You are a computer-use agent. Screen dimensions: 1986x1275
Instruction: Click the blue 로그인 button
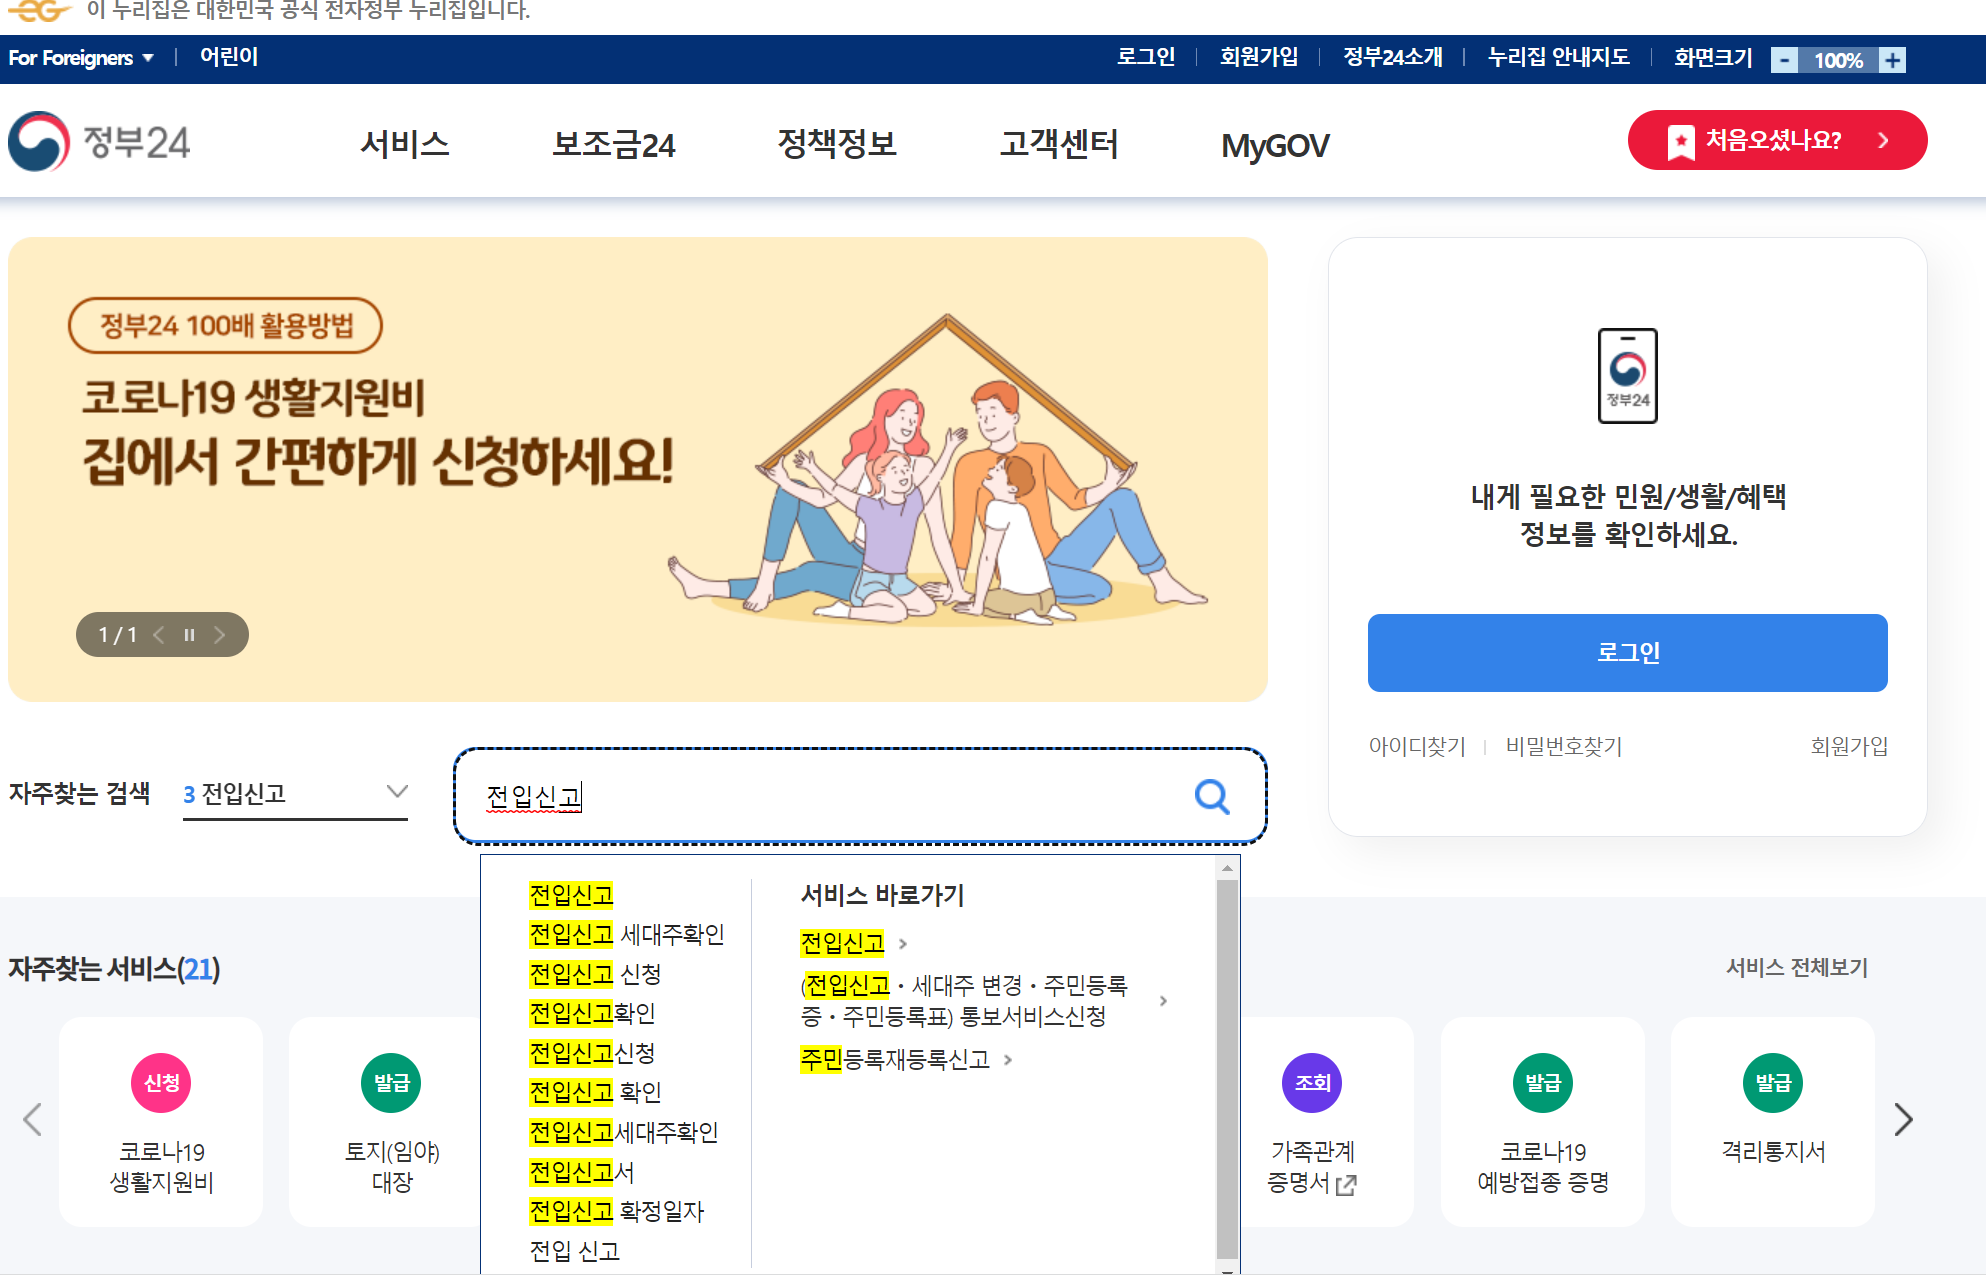(1627, 653)
